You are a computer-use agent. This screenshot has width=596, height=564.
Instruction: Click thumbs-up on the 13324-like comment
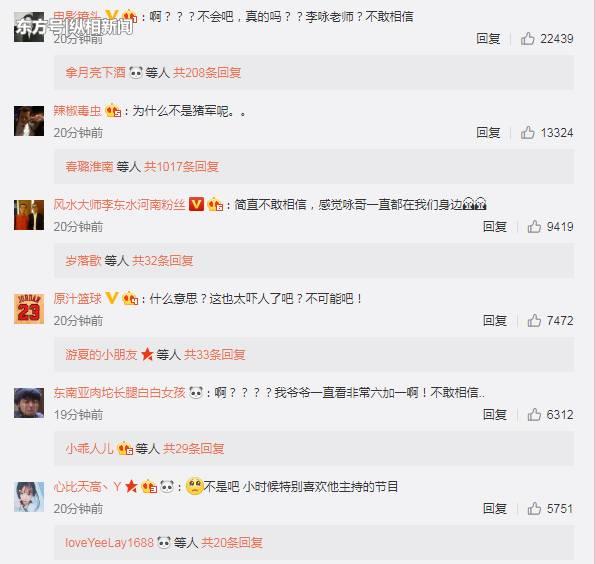pyautogui.click(x=528, y=133)
